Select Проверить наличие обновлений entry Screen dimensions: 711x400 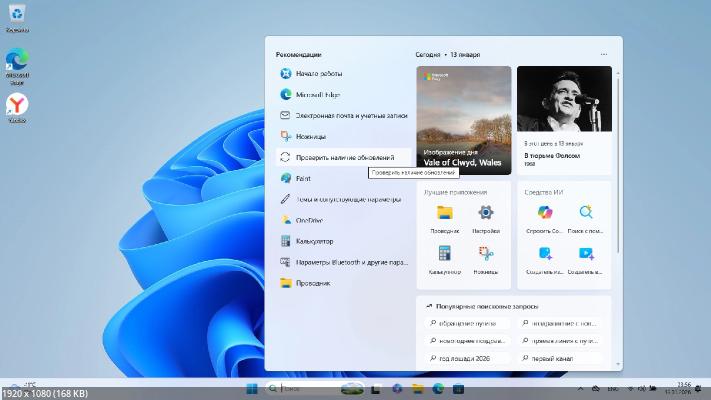(344, 157)
